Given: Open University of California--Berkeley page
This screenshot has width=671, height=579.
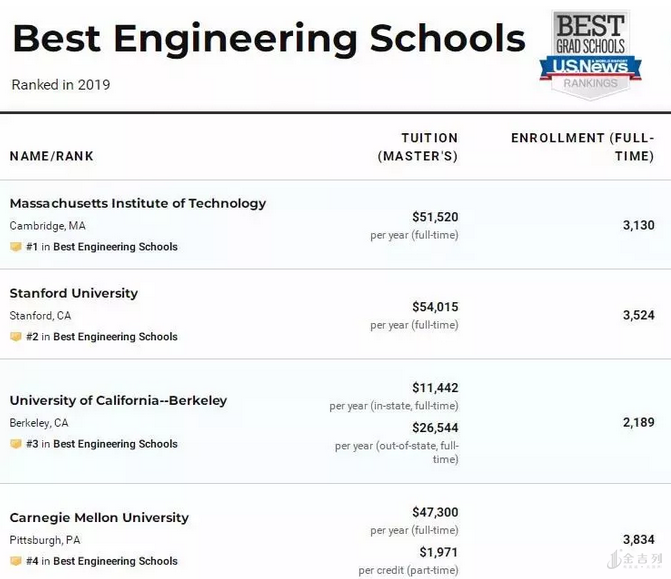Looking at the screenshot, I should (118, 400).
